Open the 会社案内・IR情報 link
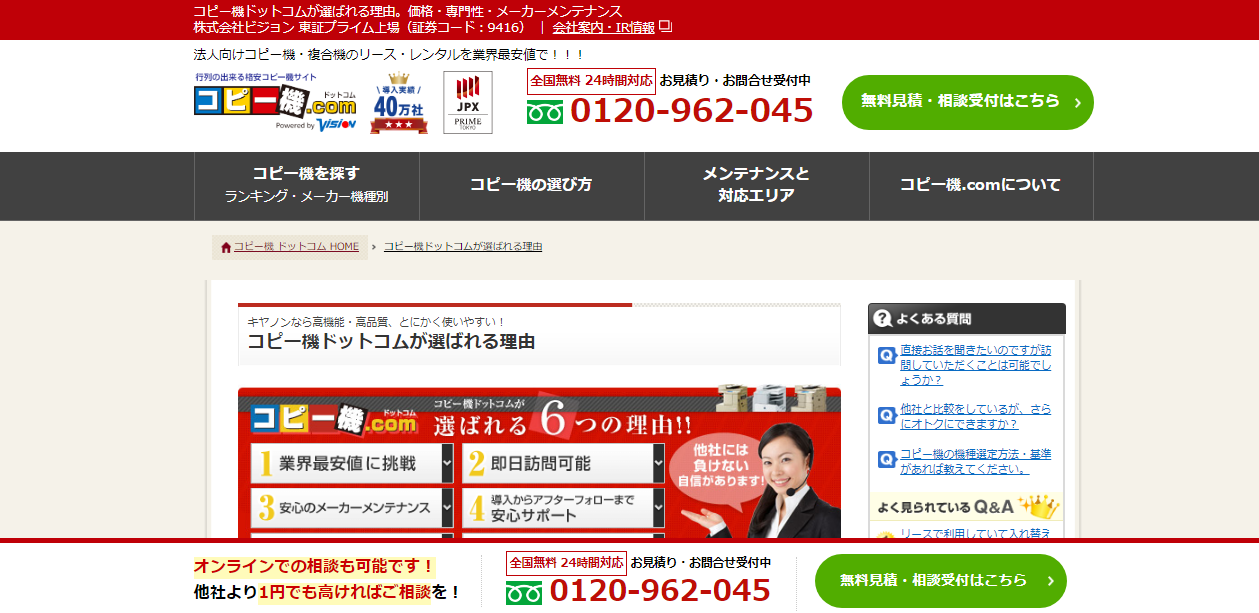This screenshot has width=1259, height=613. coord(603,27)
